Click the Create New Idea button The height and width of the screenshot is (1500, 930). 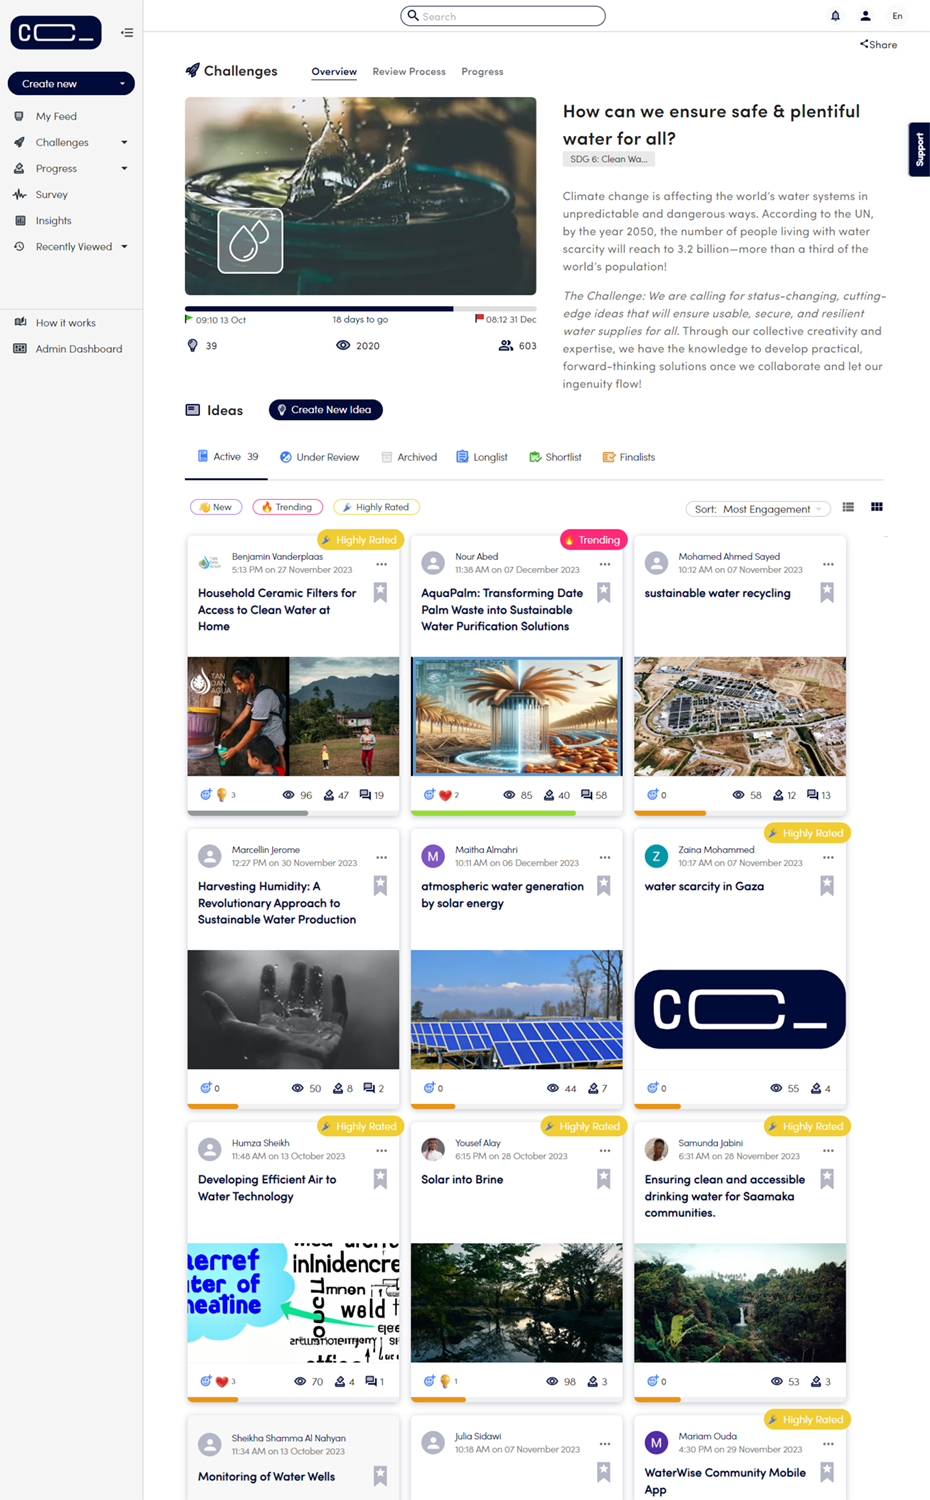pyautogui.click(x=326, y=410)
